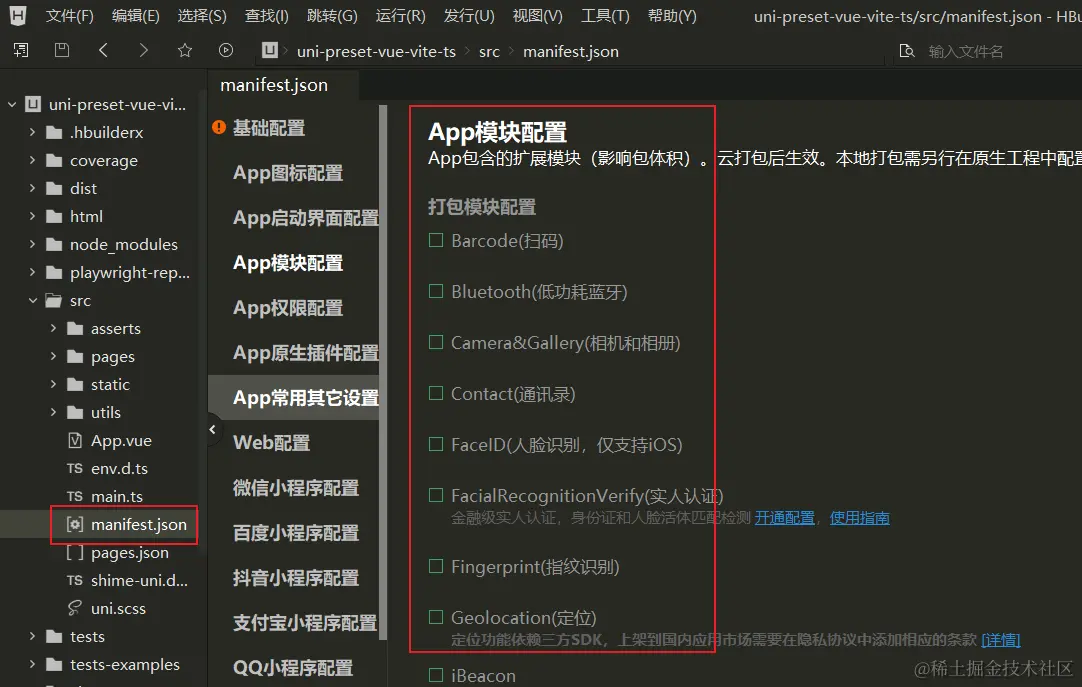This screenshot has height=687, width=1082.
Task: Toggle FaceID(人脸识别) checkbox
Action: pos(435,444)
